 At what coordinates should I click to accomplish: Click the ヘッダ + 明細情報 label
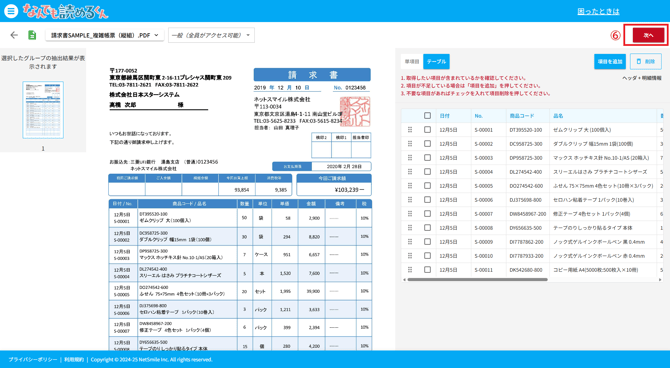(x=642, y=78)
